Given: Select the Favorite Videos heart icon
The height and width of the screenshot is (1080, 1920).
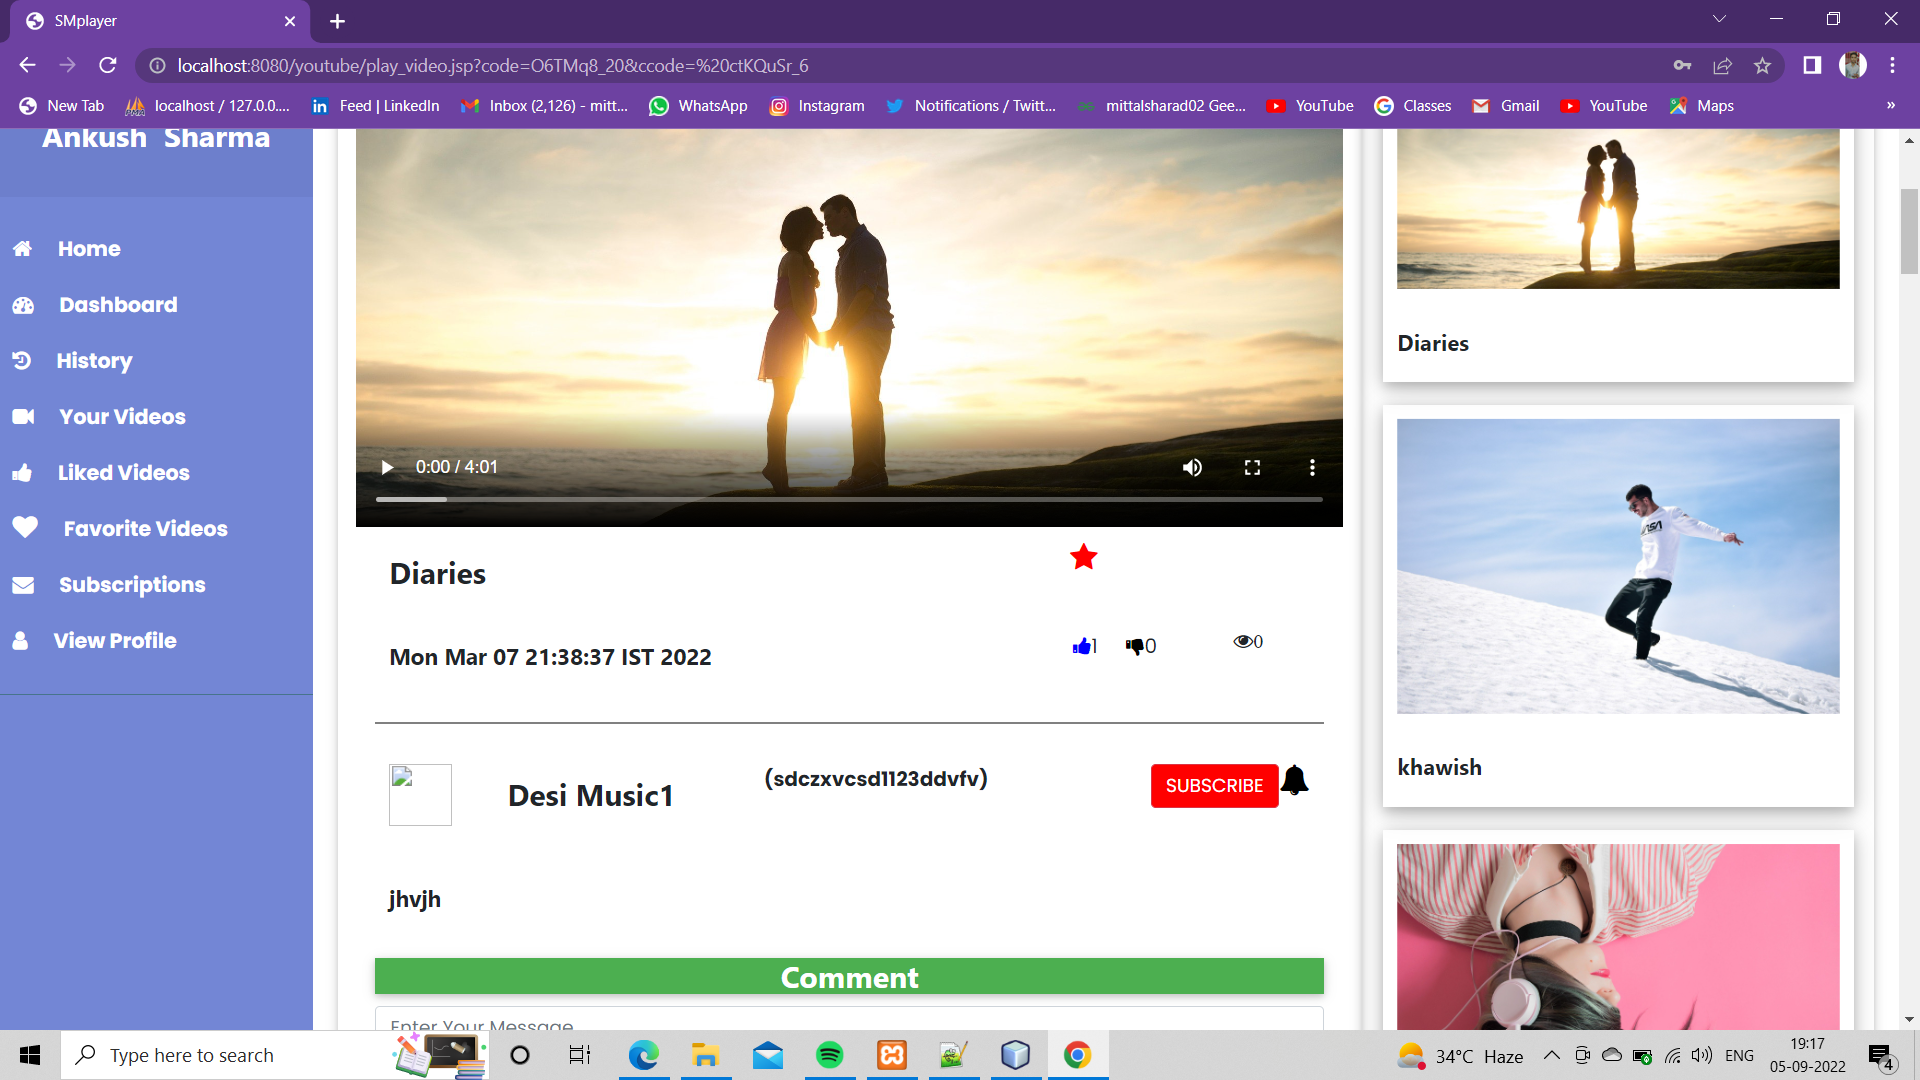Looking at the screenshot, I should tap(25, 528).
